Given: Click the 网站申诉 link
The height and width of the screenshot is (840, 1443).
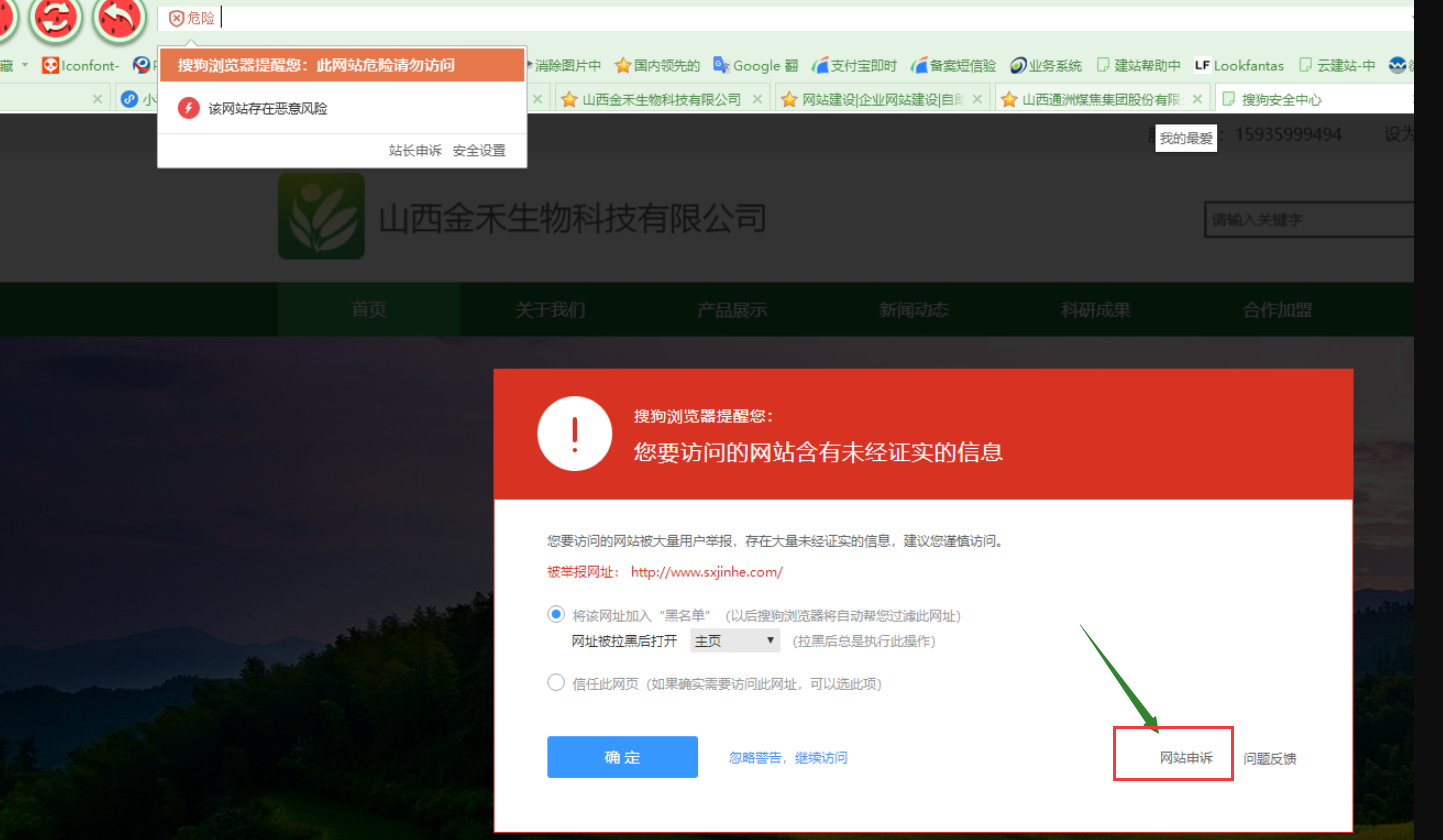Looking at the screenshot, I should coord(1186,758).
